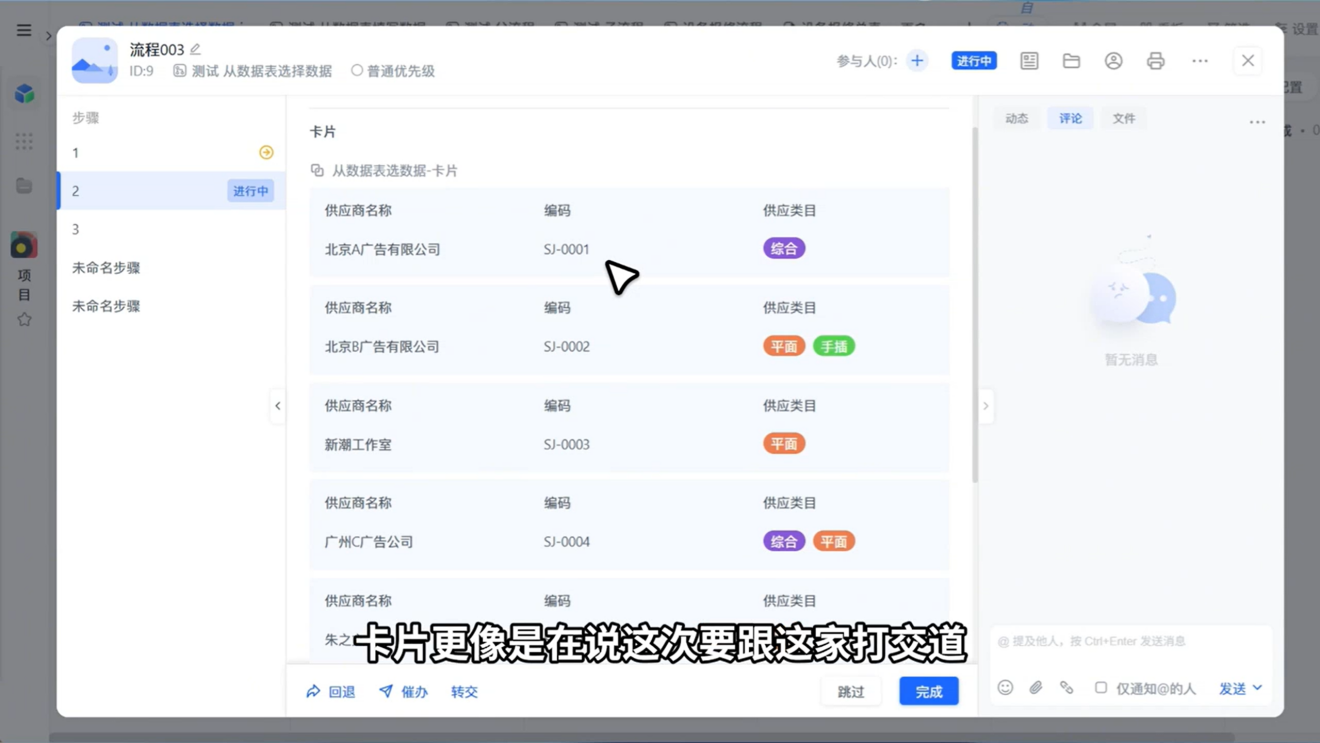Edit the 流程003 title pencil icon
This screenshot has height=743, width=1320.
pos(196,49)
